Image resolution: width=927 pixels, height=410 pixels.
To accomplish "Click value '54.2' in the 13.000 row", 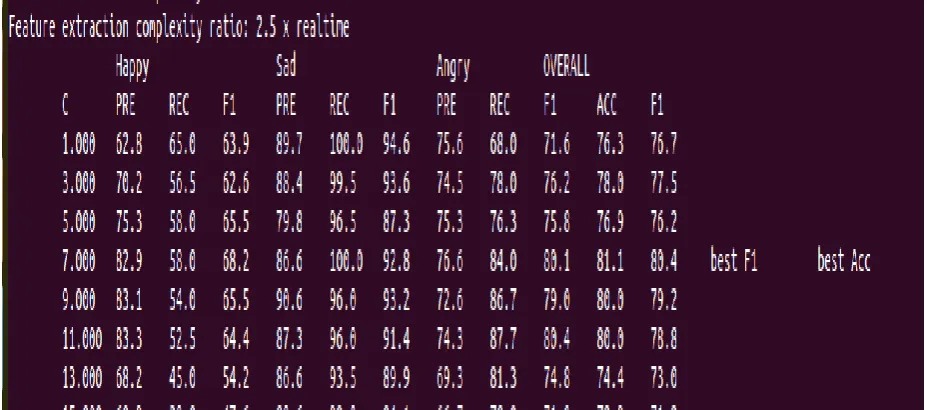I will click(236, 378).
